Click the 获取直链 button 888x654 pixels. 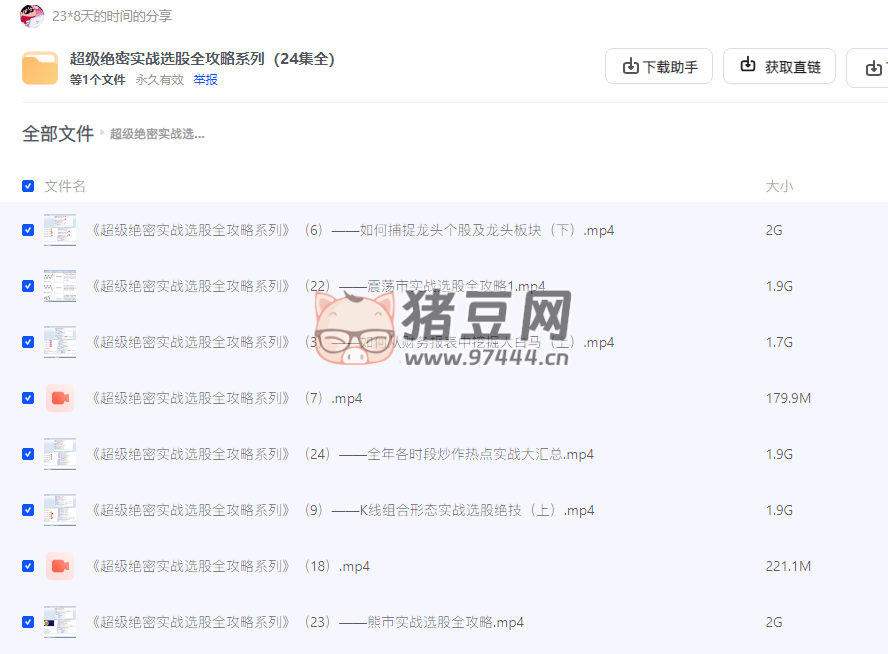coord(779,66)
